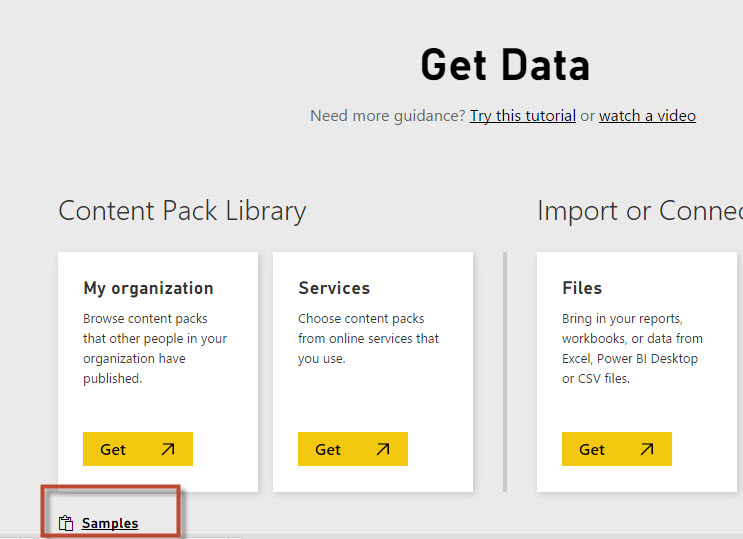
Task: Open the 'Try this tutorial' link
Action: click(x=522, y=116)
